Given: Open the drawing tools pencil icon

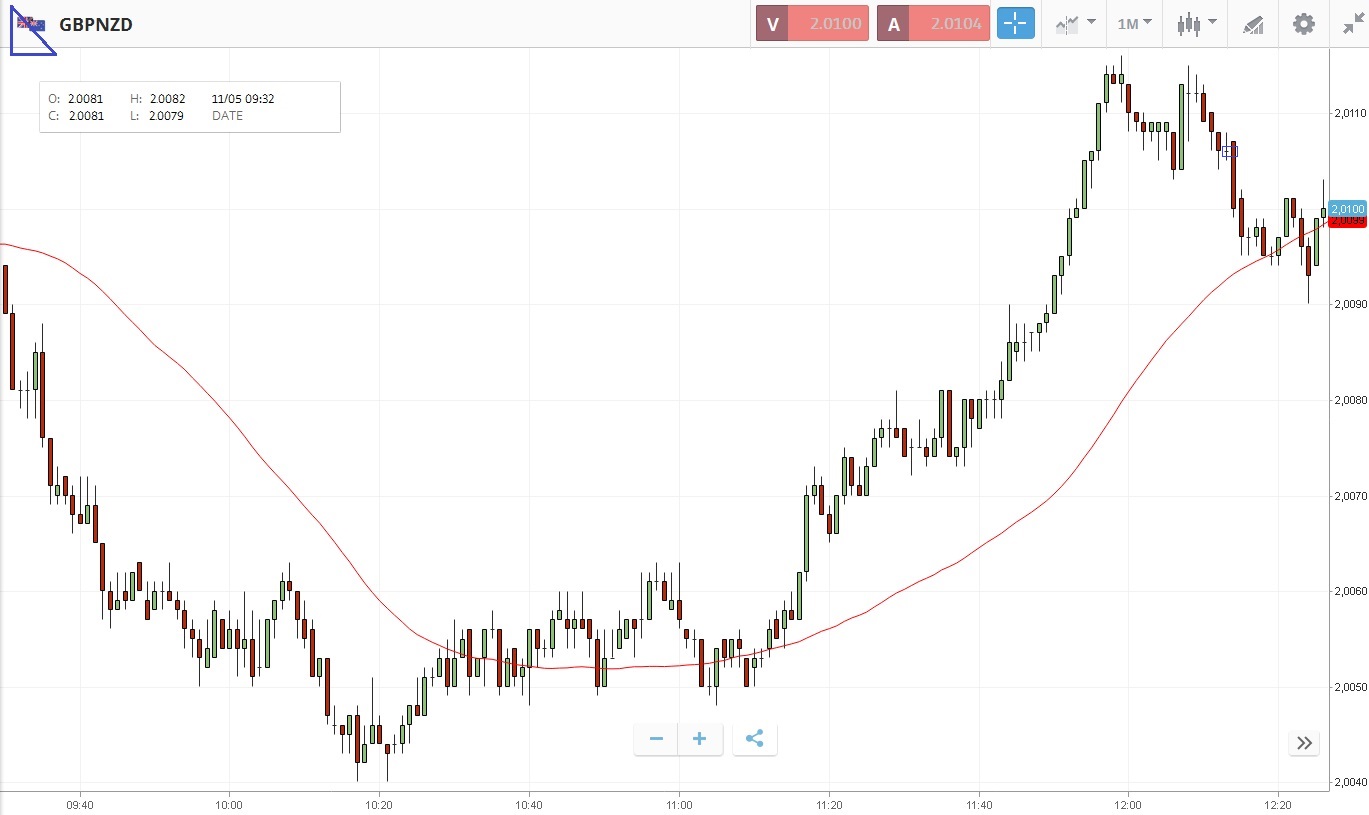Looking at the screenshot, I should 1253,24.
